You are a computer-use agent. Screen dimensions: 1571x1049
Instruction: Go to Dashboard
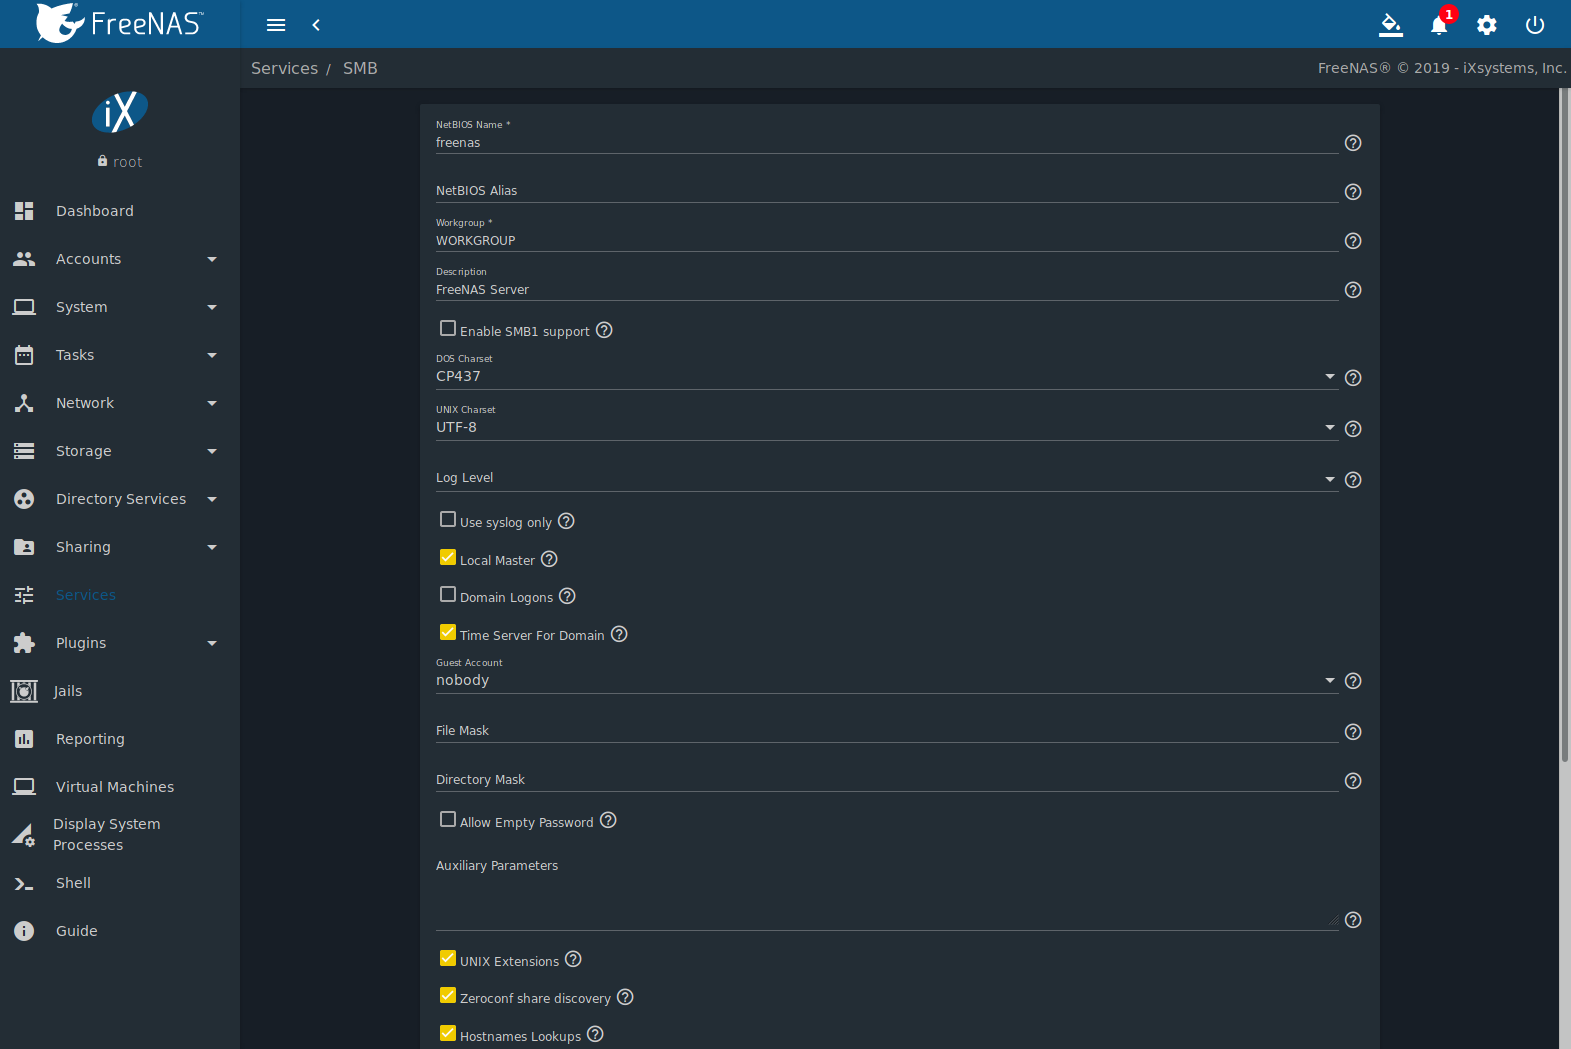point(120,211)
